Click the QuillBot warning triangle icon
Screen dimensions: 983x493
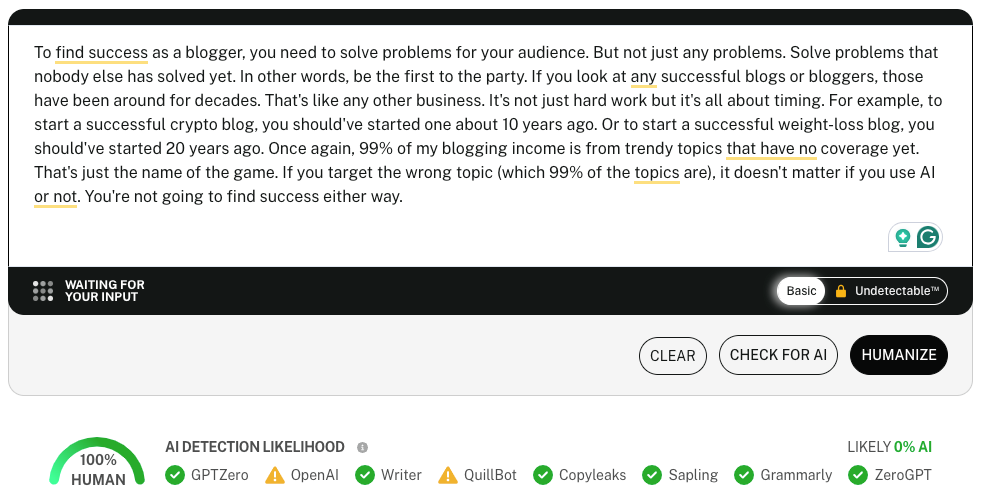click(448, 475)
